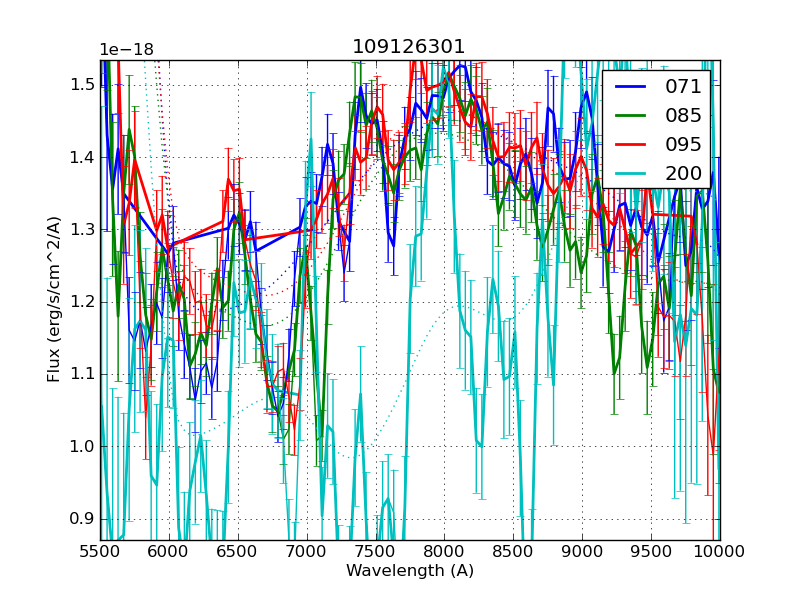The width and height of the screenshot is (800, 600).
Task: Click the plot title 109126301
Action: [409, 47]
